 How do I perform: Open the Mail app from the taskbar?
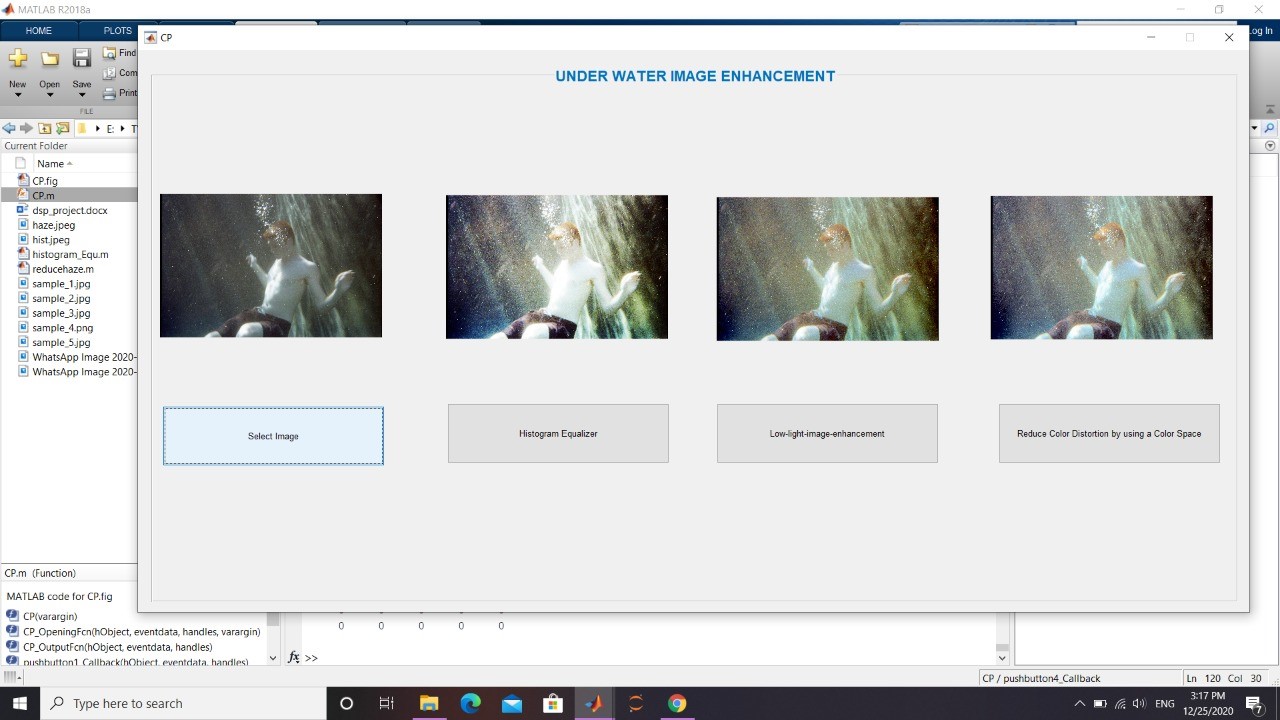click(512, 703)
